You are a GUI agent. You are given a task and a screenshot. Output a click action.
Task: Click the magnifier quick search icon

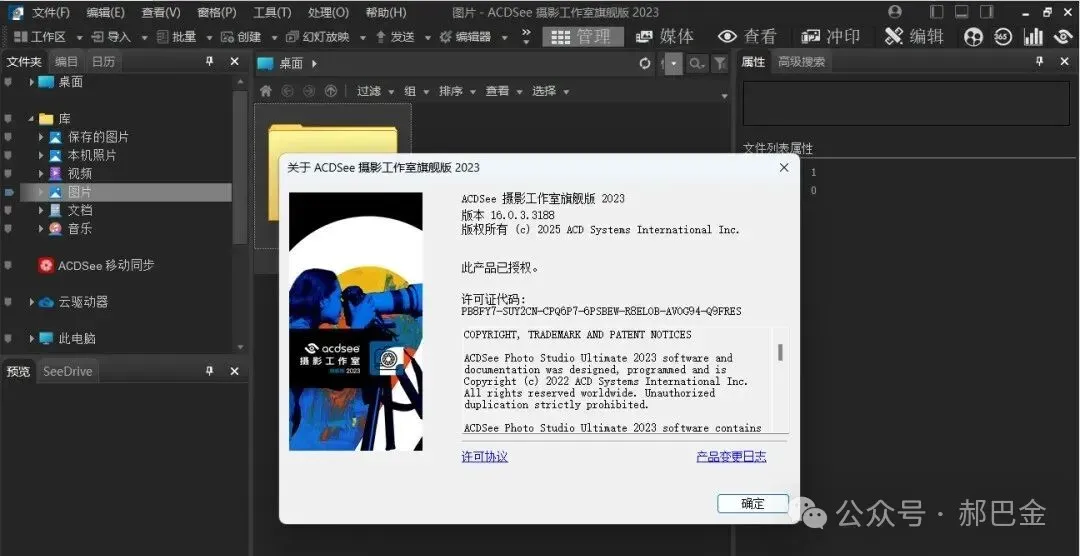tap(696, 63)
